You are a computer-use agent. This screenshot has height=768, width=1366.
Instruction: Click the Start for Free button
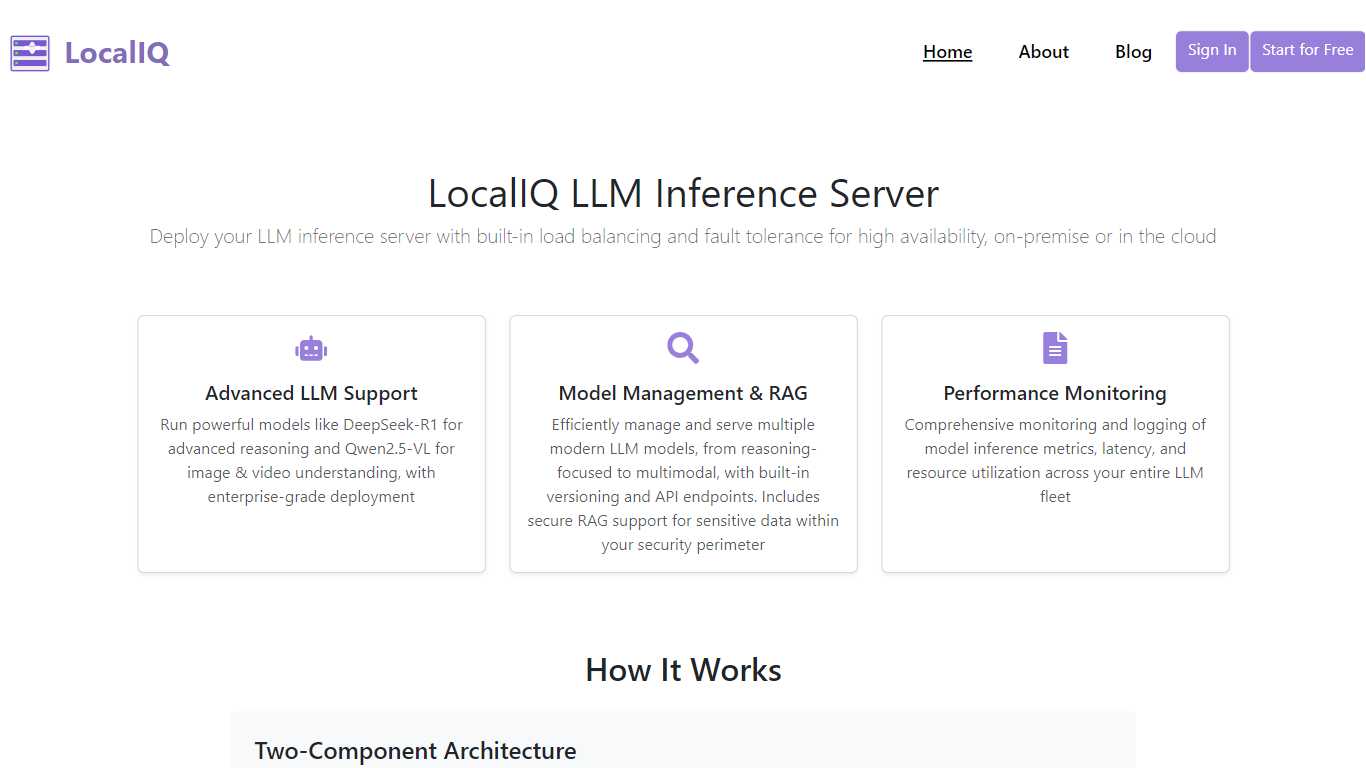[x=1307, y=51]
